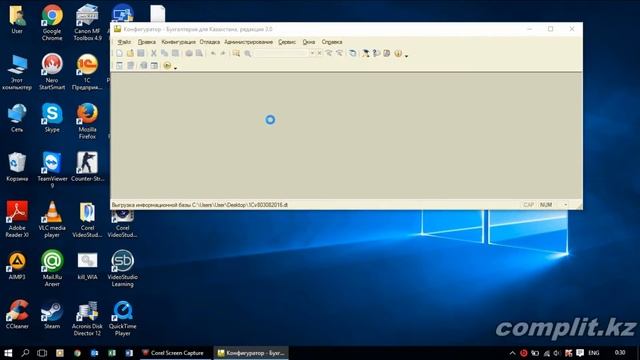The width and height of the screenshot is (640, 360).
Task: Click the search text field in toolbar
Action: tap(282, 53)
